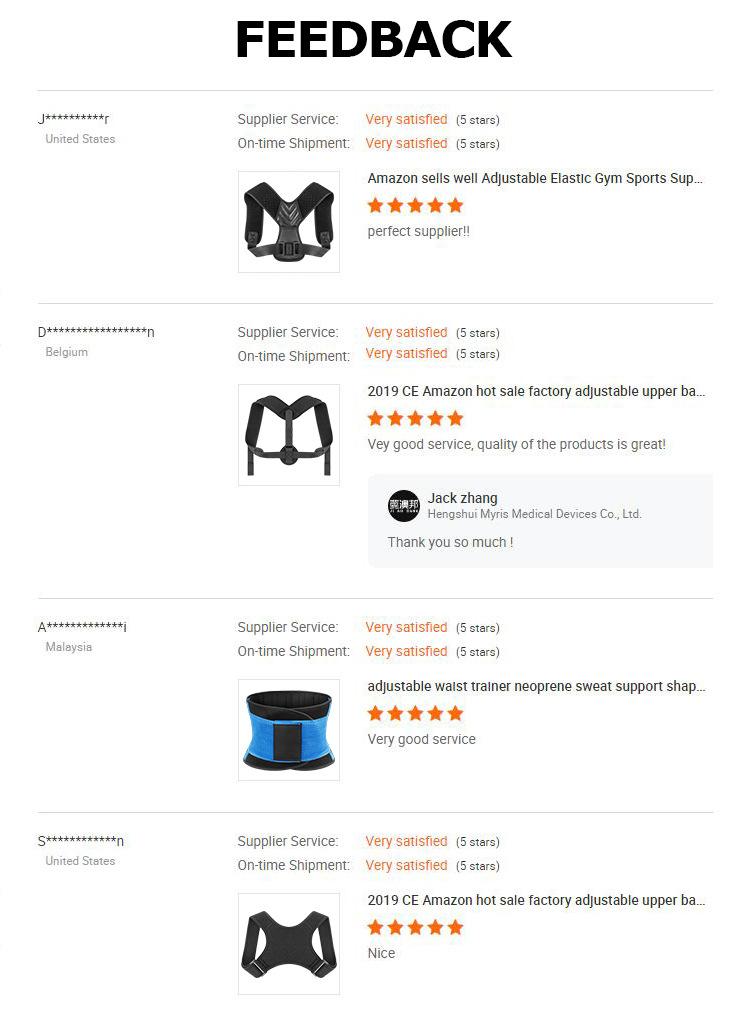Click the FEEDBACK heading
The width and height of the screenshot is (750, 1025).
pos(374,40)
